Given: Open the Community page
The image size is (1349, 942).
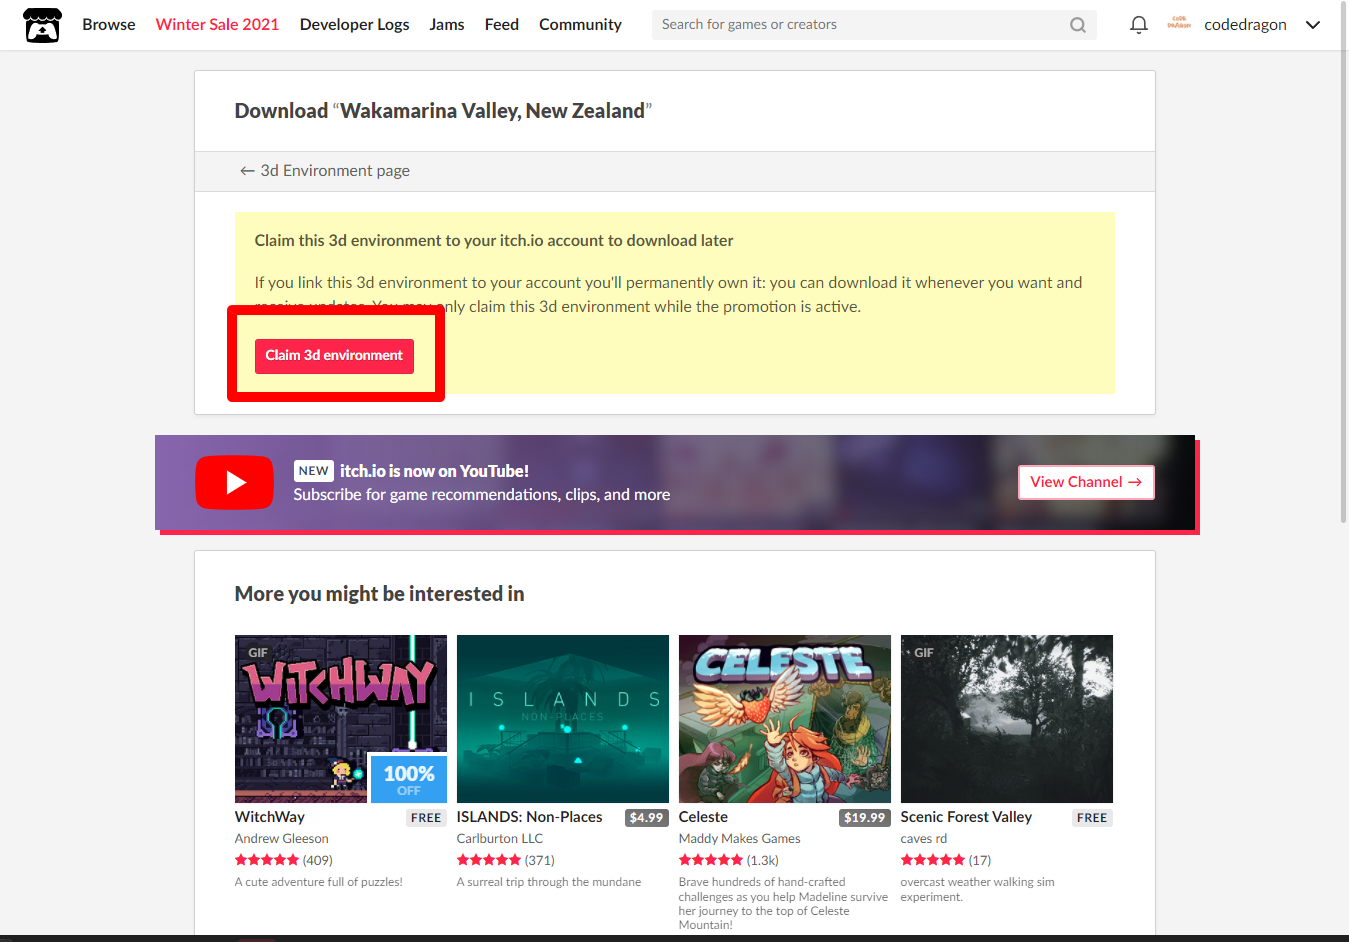Looking at the screenshot, I should coord(580,25).
